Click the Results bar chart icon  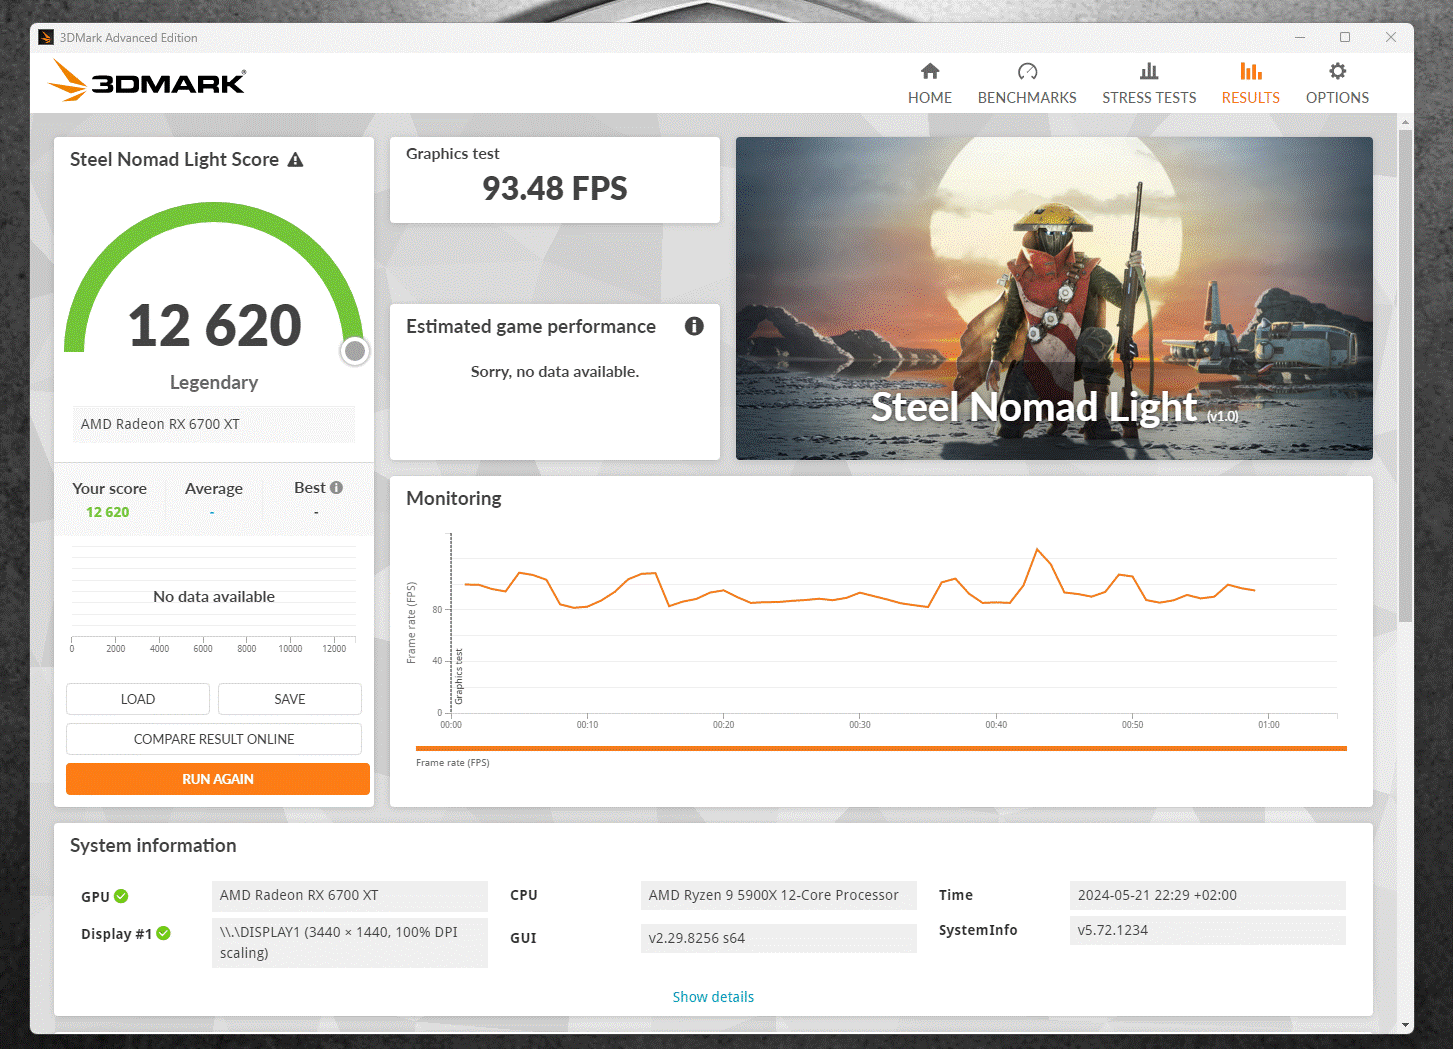[1251, 71]
